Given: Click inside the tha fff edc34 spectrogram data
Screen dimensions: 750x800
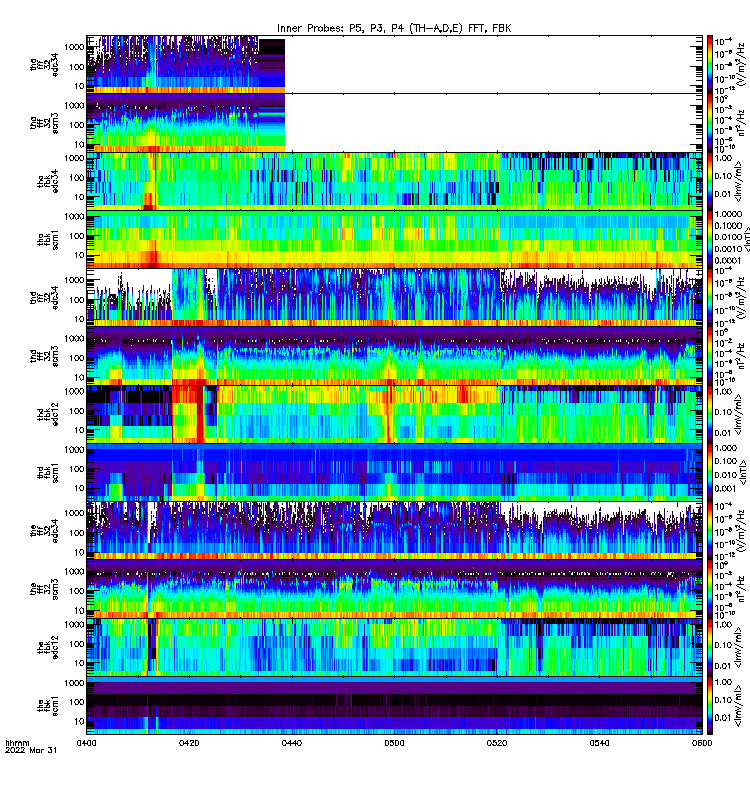Looking at the screenshot, I should click(186, 65).
